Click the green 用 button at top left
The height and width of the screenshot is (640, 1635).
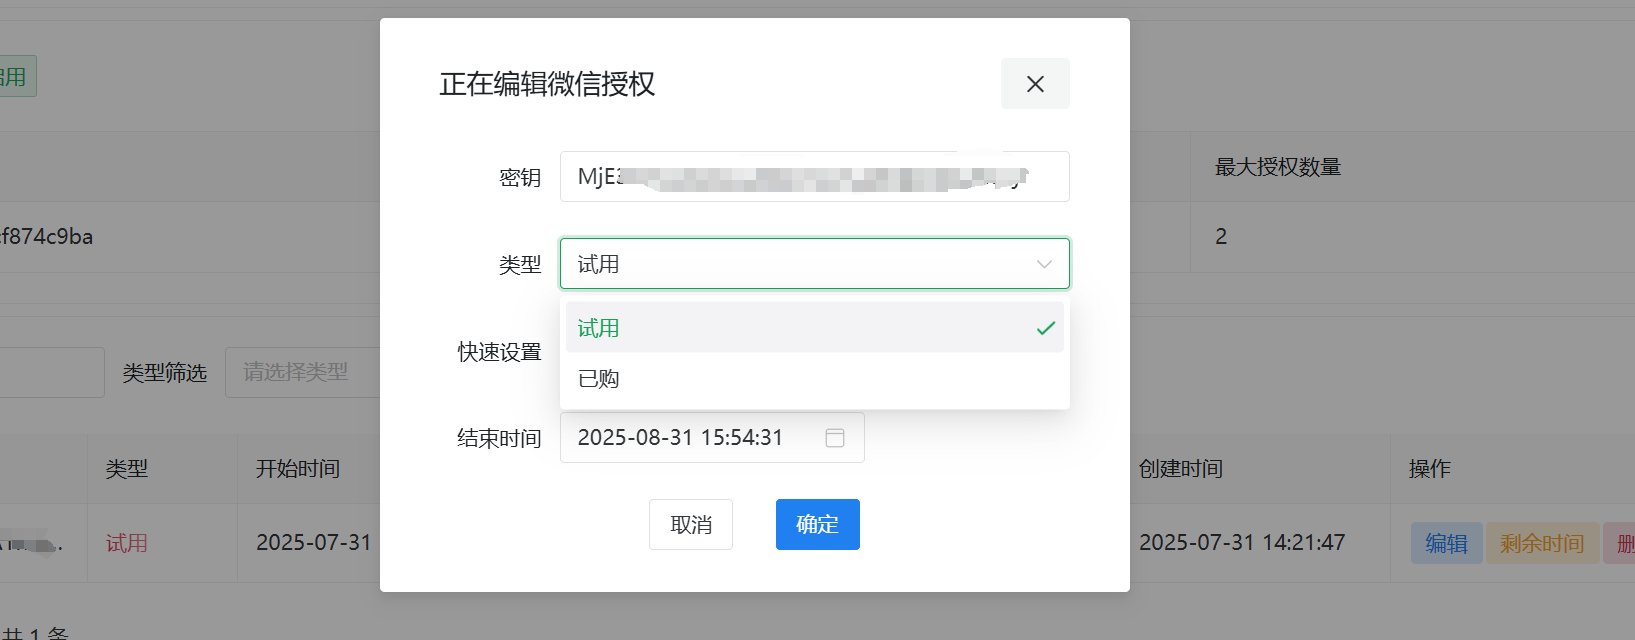(15, 75)
